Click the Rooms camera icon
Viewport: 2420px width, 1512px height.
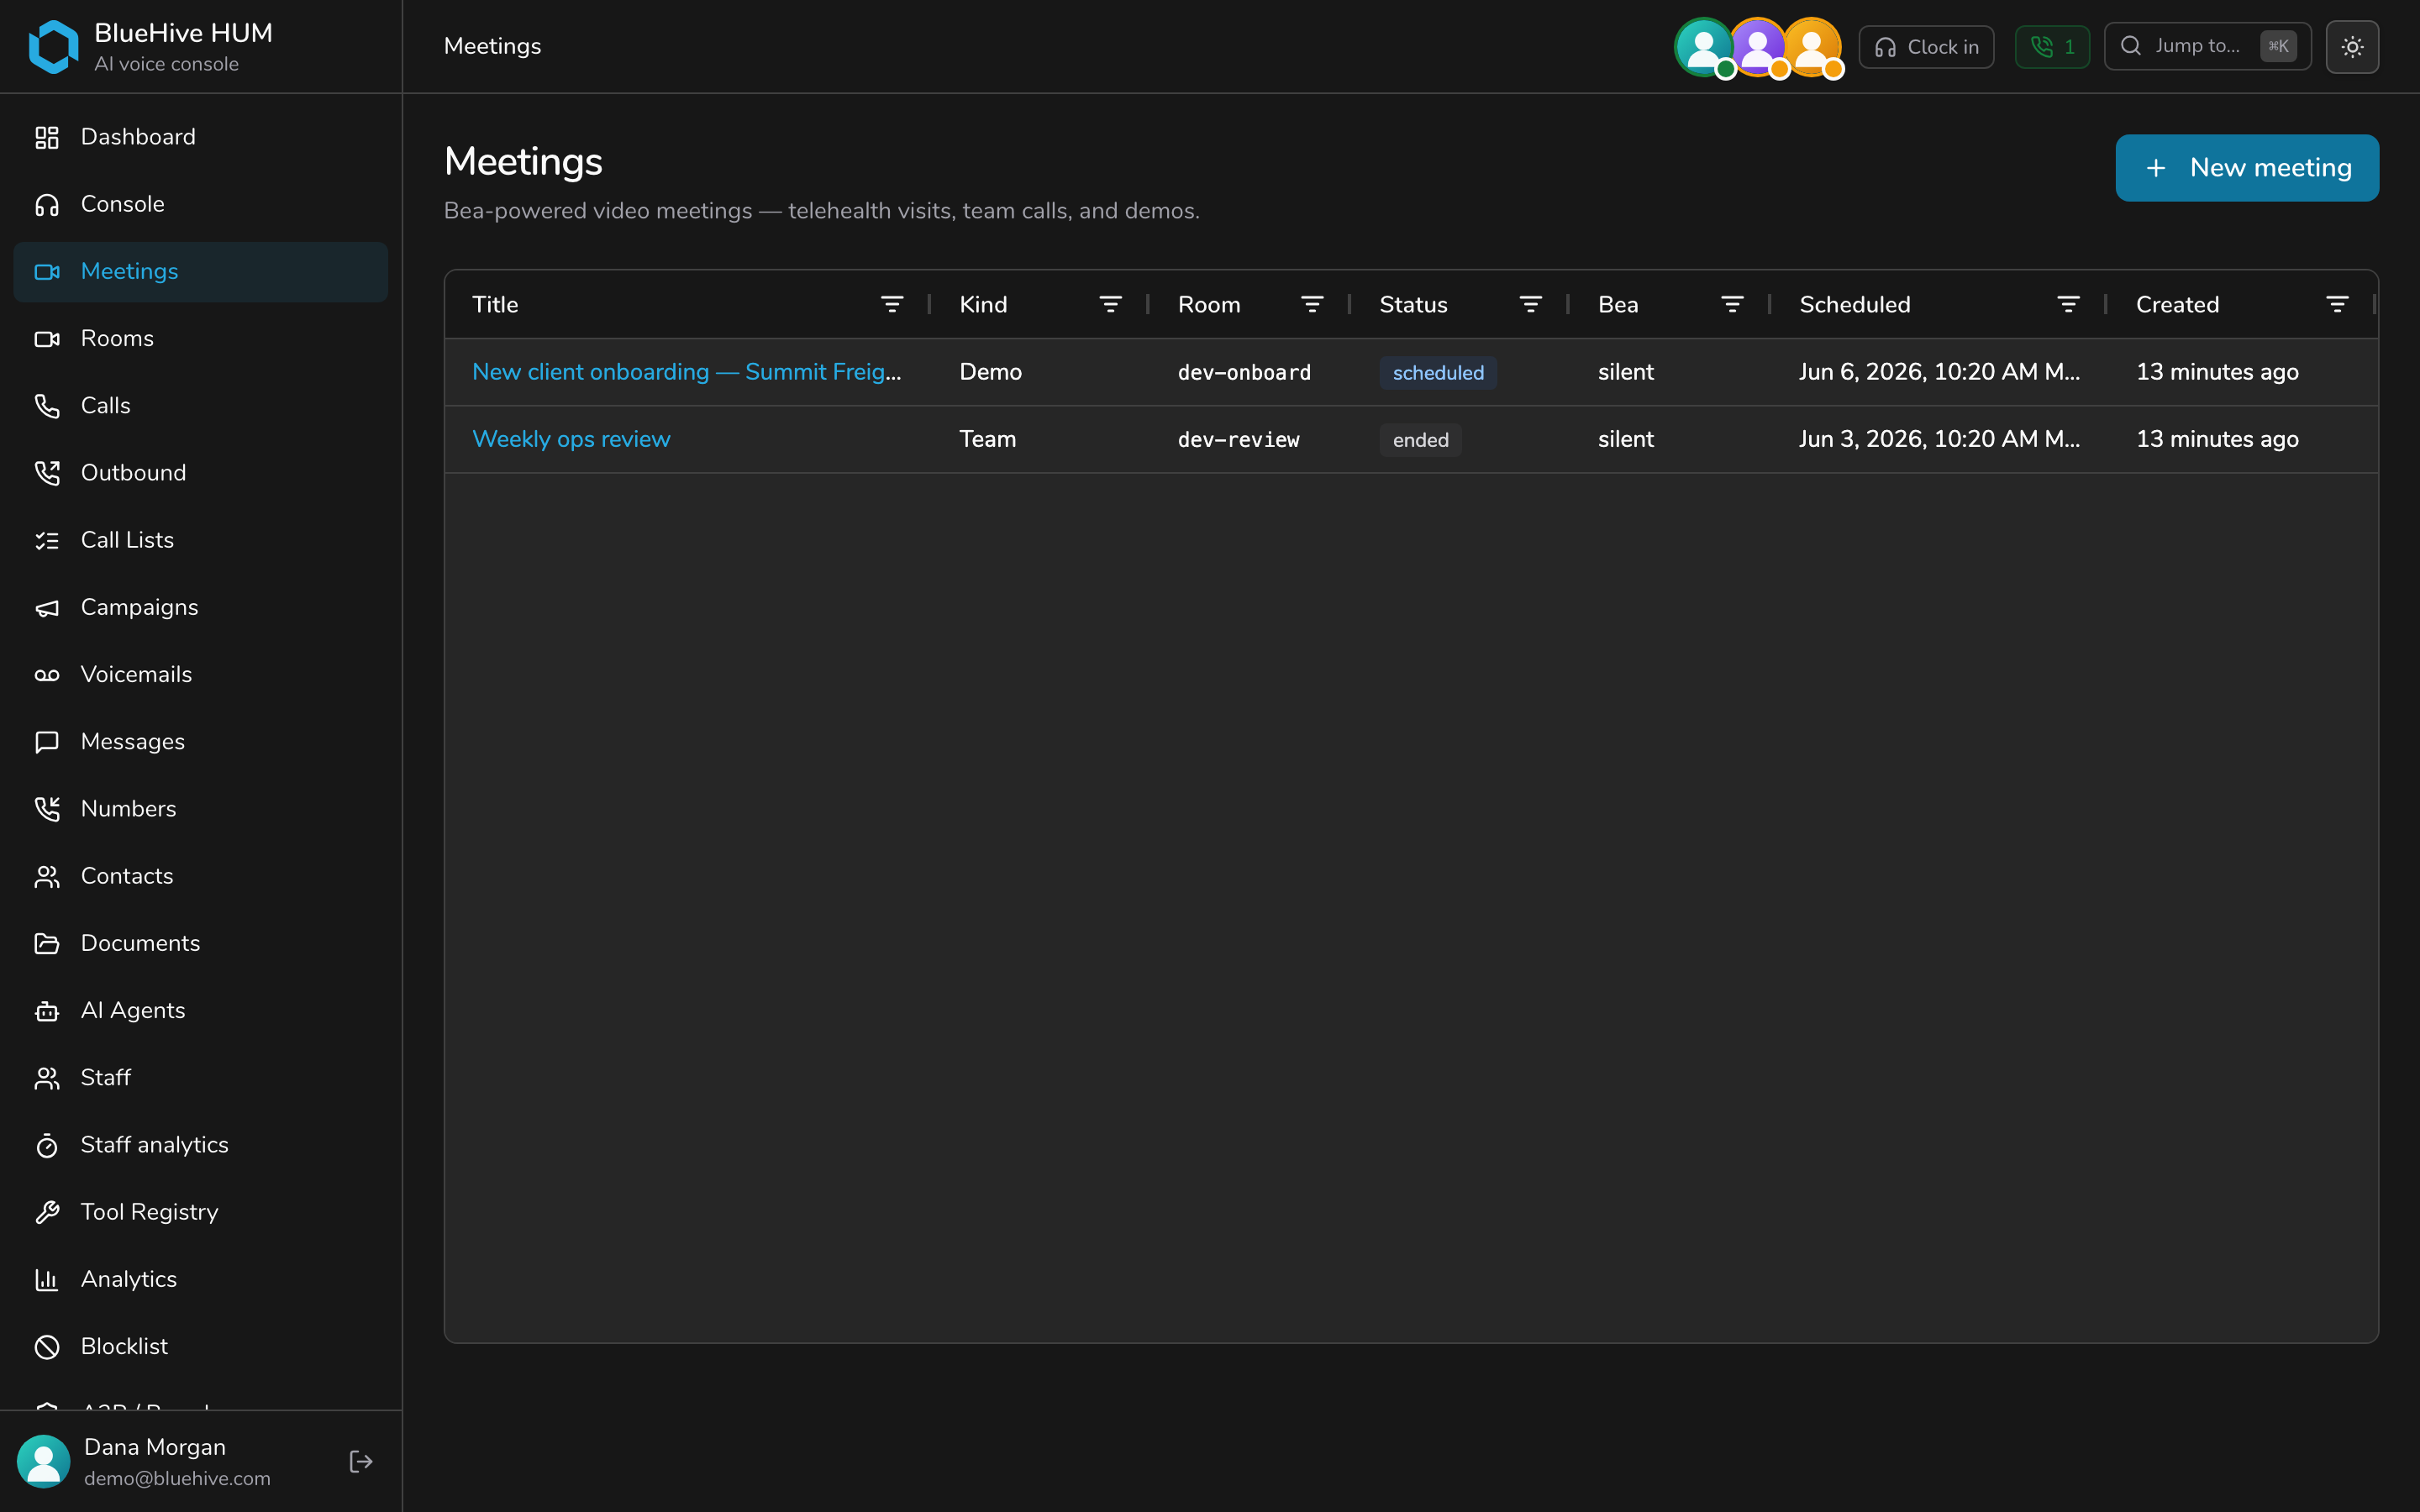47,339
